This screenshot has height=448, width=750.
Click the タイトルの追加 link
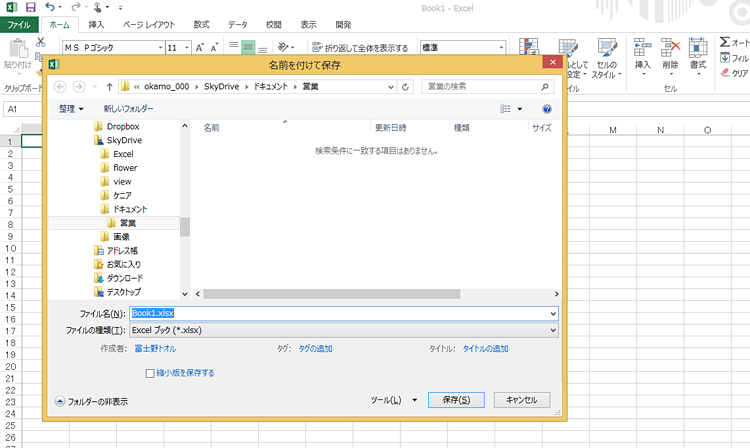pos(485,349)
